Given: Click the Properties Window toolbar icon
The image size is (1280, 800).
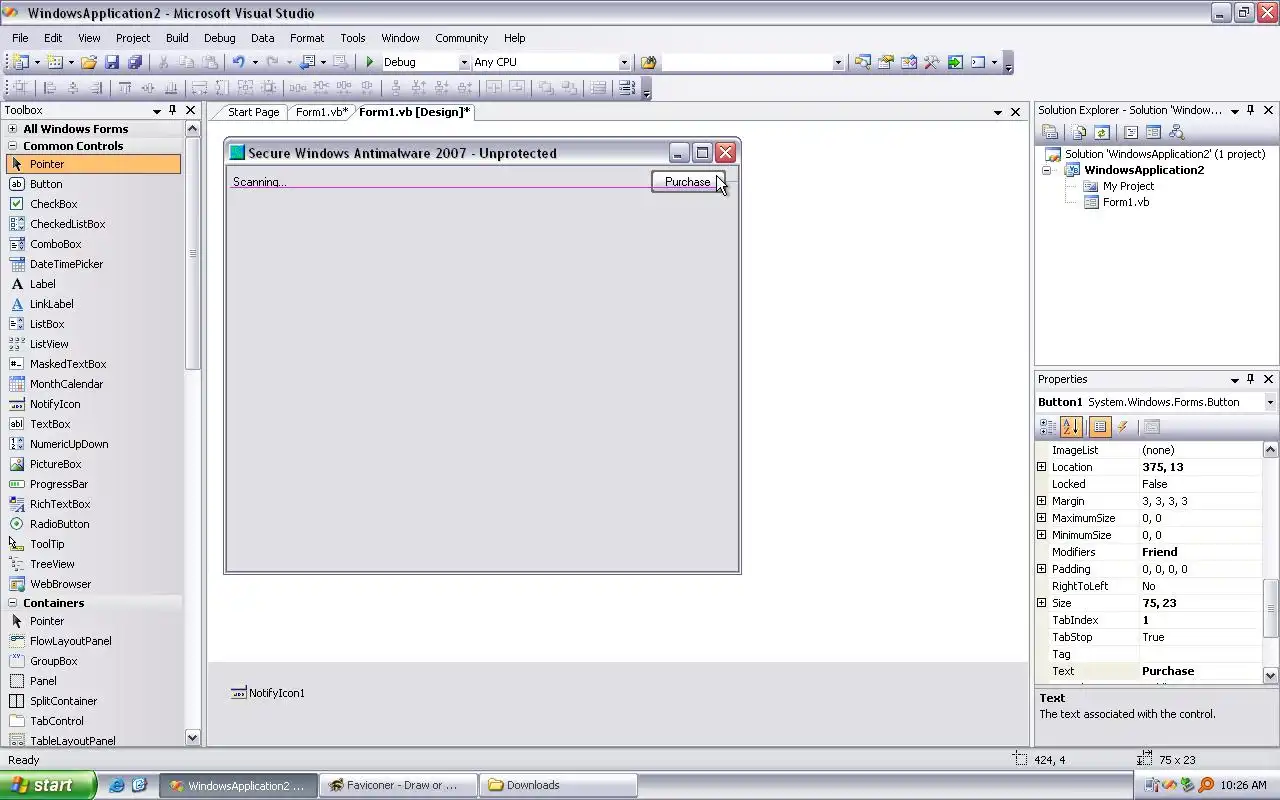Looking at the screenshot, I should click(886, 62).
